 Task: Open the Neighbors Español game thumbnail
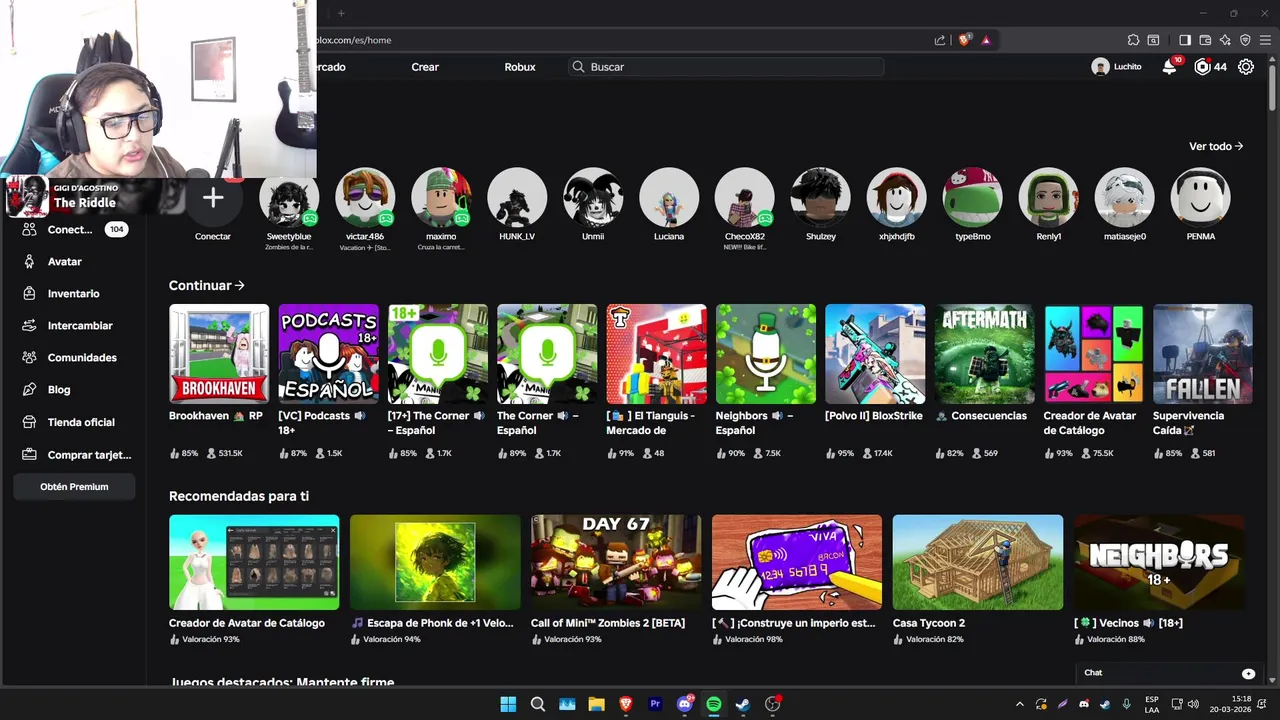766,354
